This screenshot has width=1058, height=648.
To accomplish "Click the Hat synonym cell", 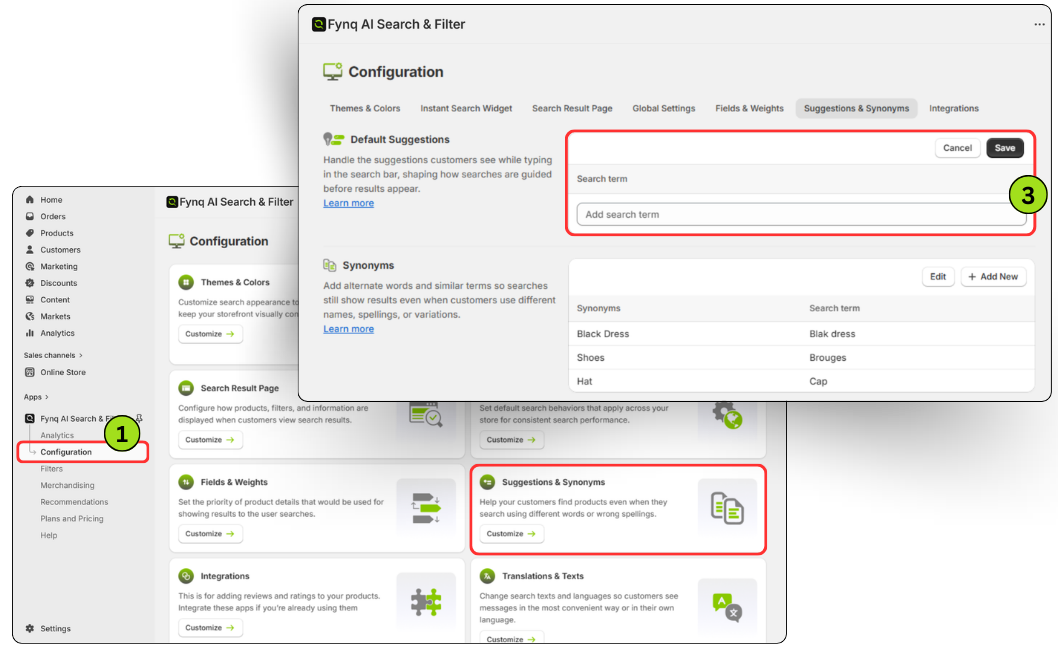I will point(584,381).
